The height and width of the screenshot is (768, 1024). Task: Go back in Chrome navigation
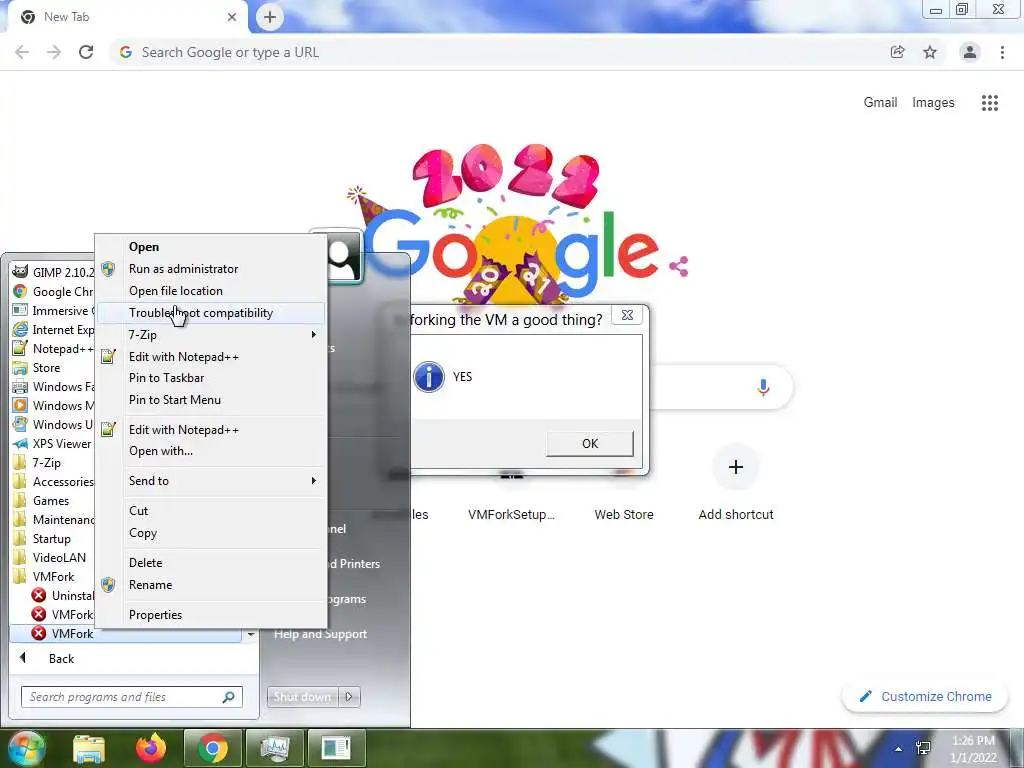click(22, 52)
